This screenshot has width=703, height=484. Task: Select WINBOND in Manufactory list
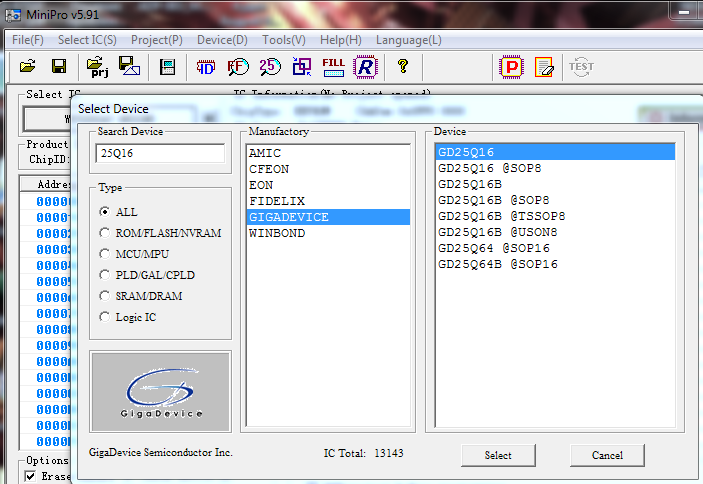click(x=328, y=233)
